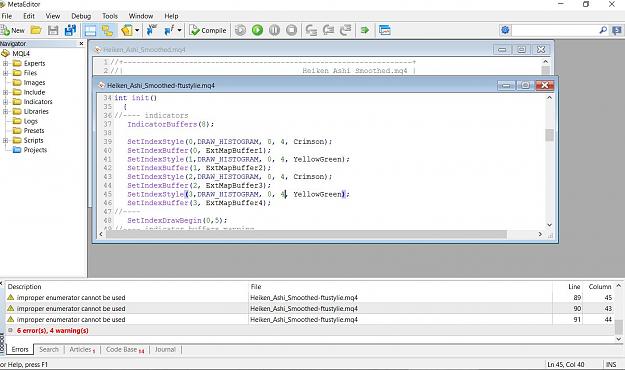Expand the Scripts folder
Screen dimensions: 625x370
tap(6, 140)
